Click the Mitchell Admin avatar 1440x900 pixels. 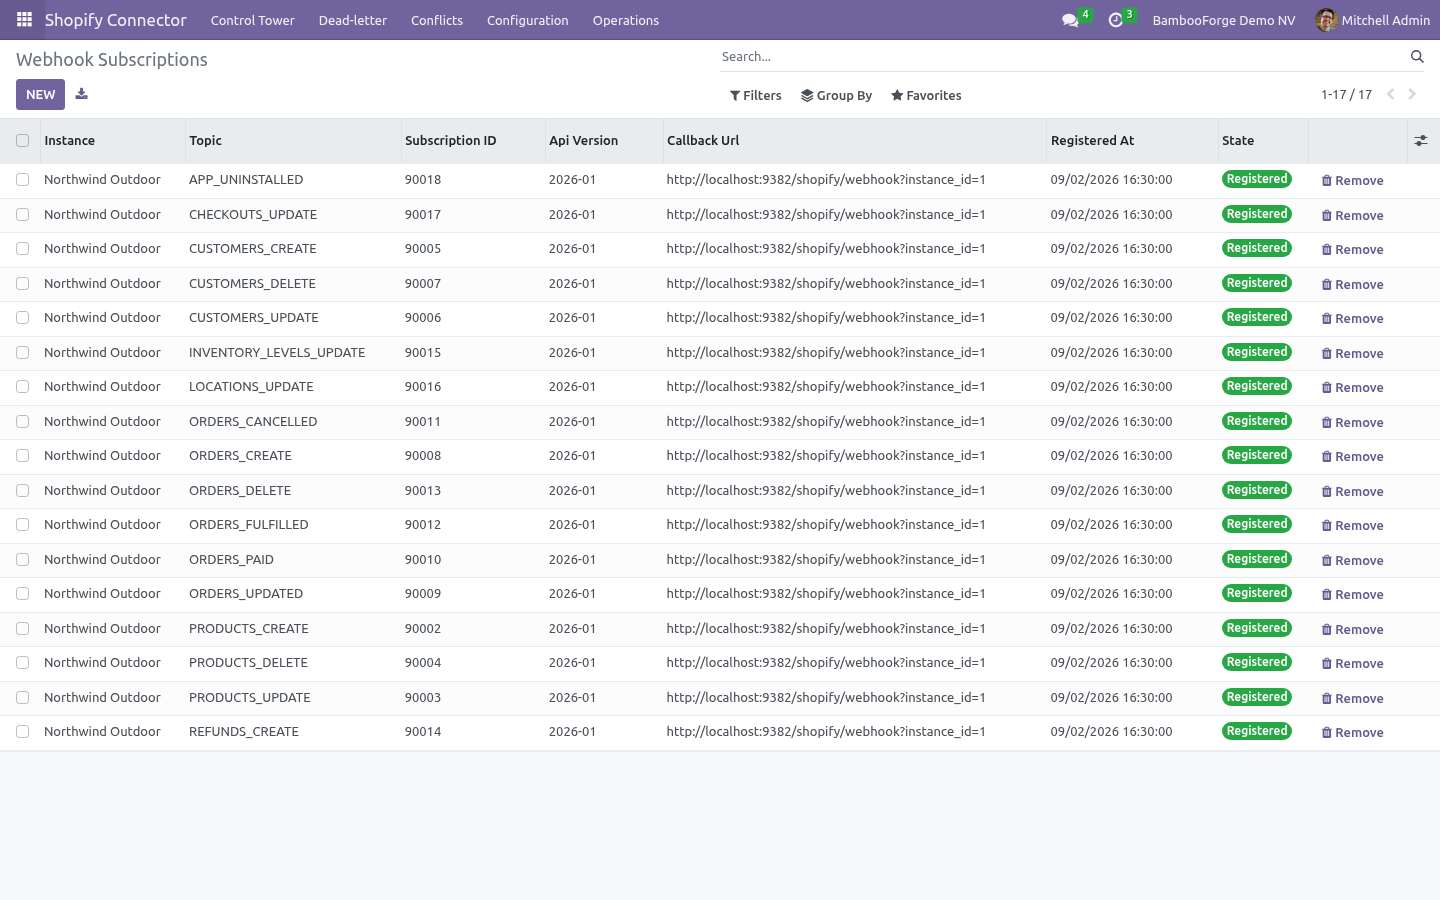(1326, 20)
